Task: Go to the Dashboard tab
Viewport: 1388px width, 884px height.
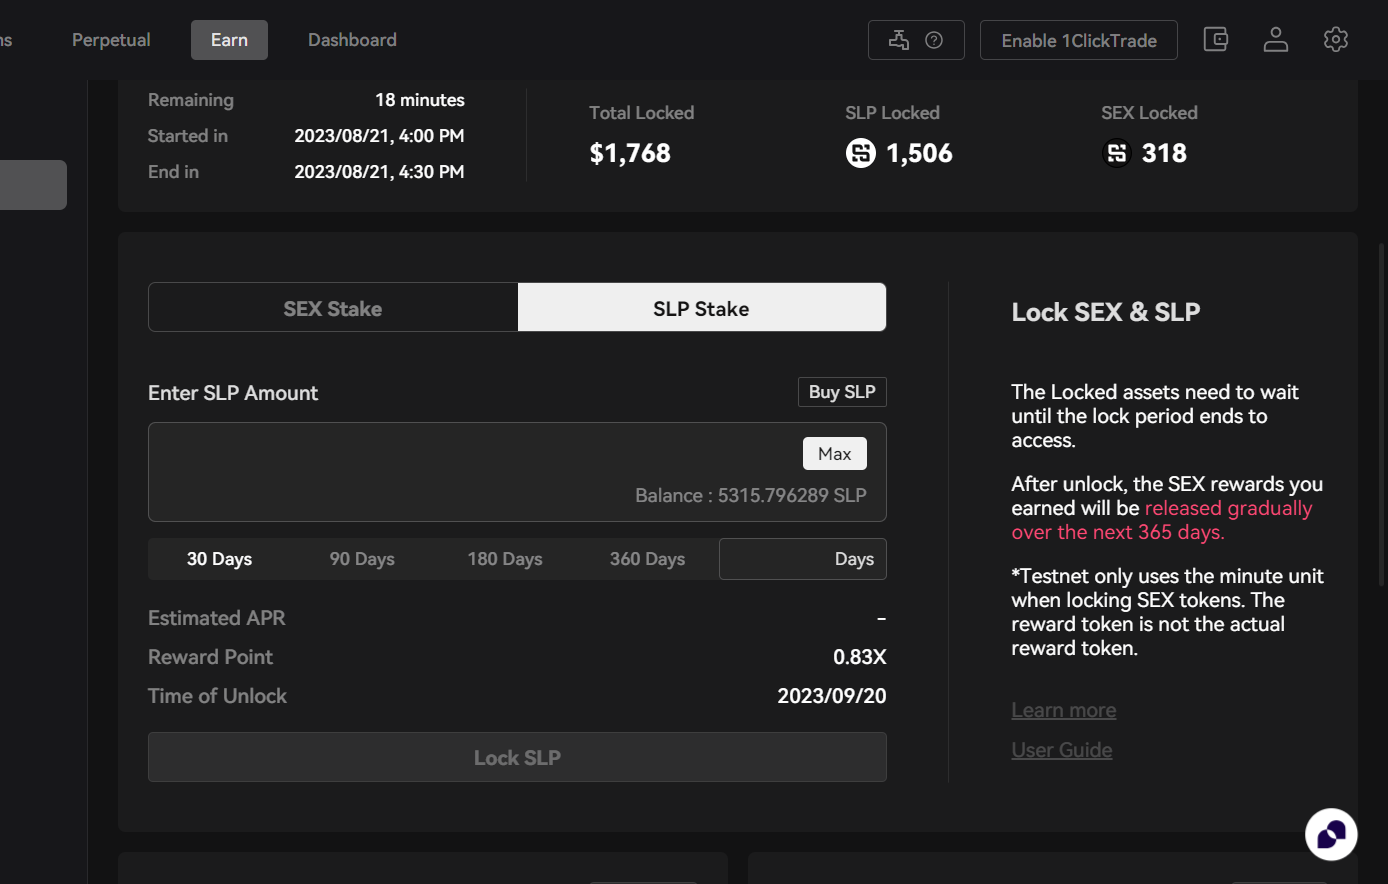Action: point(352,40)
